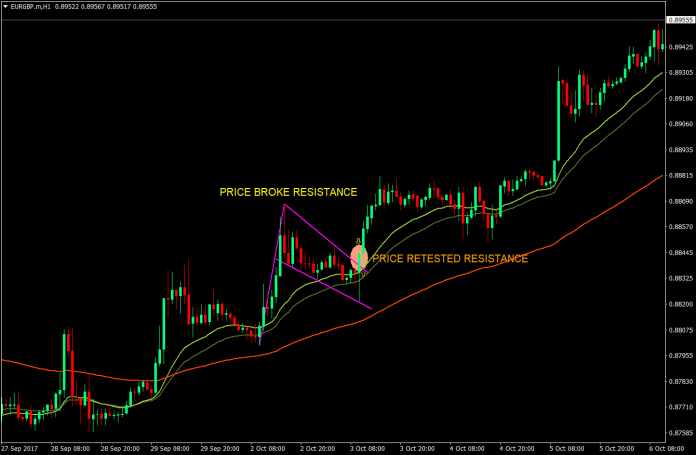Click the dropdown triangle beside EURGBP.m,H1
Viewport: 696px width, 455px height.
(4, 8)
